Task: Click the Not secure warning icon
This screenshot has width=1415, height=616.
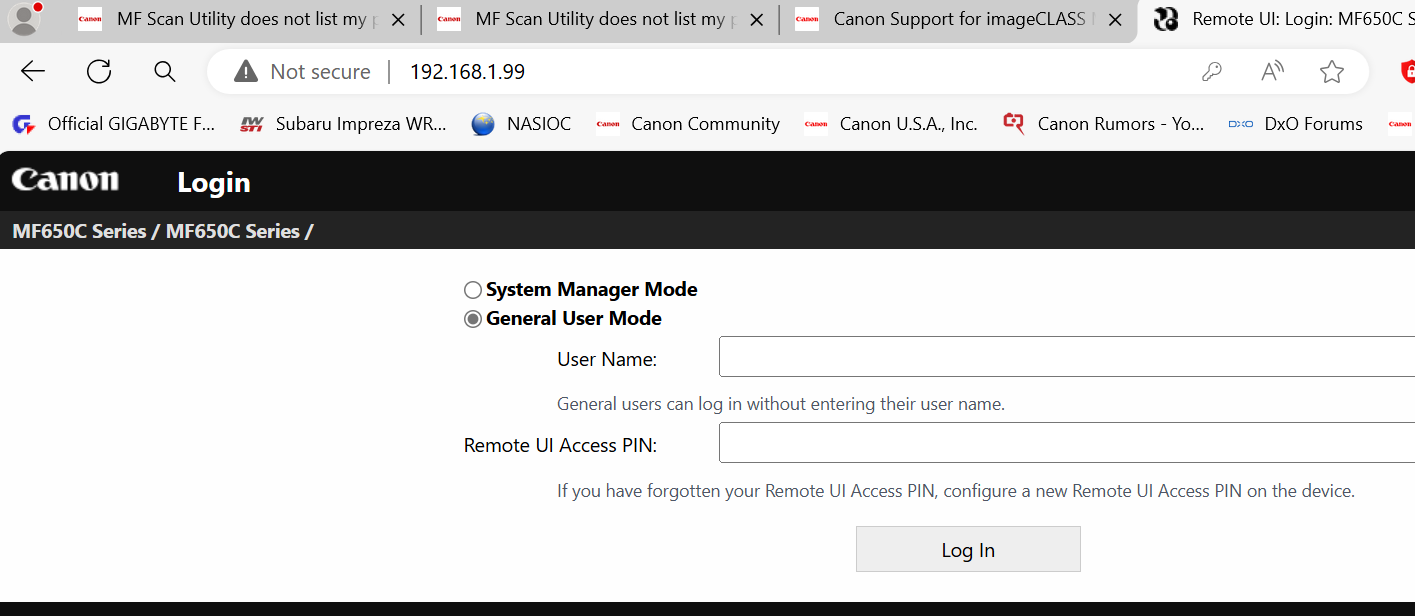Action: [x=246, y=71]
